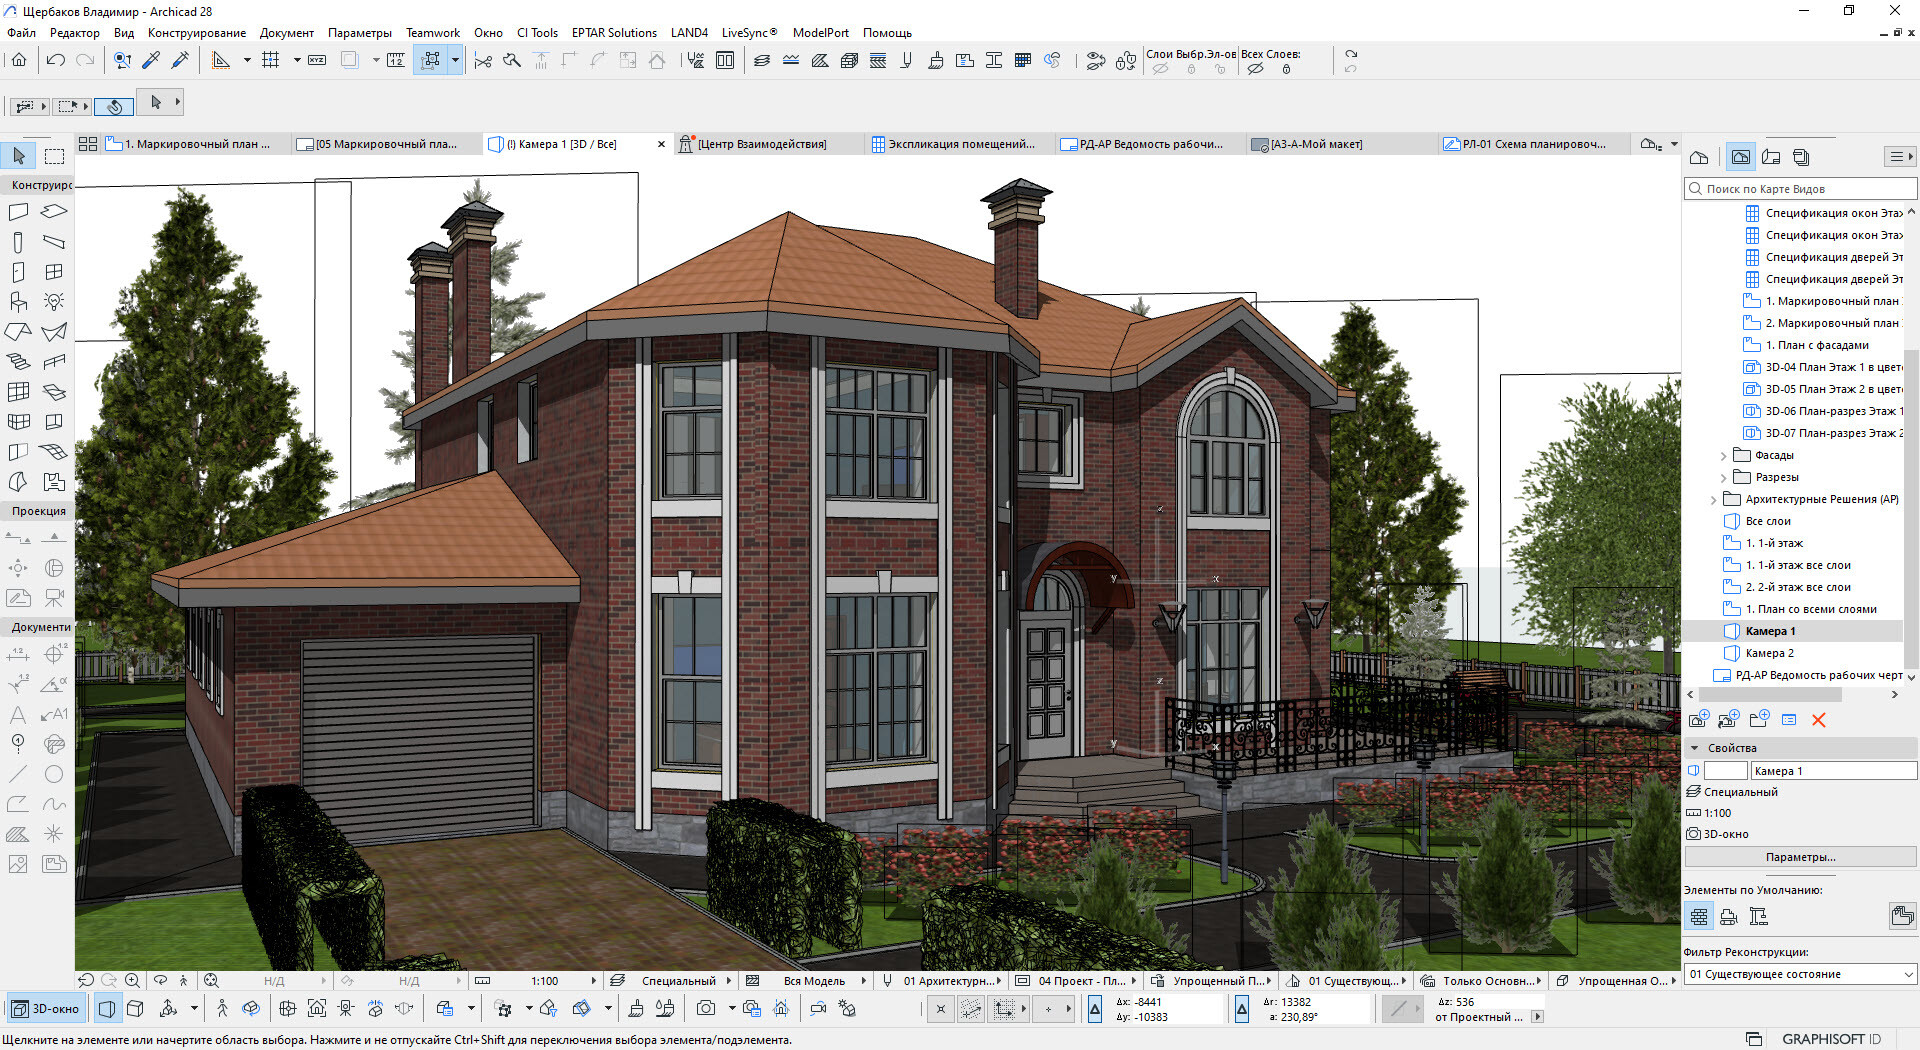Click the Параметры... button
The height and width of the screenshot is (1050, 1920).
pos(1800,857)
